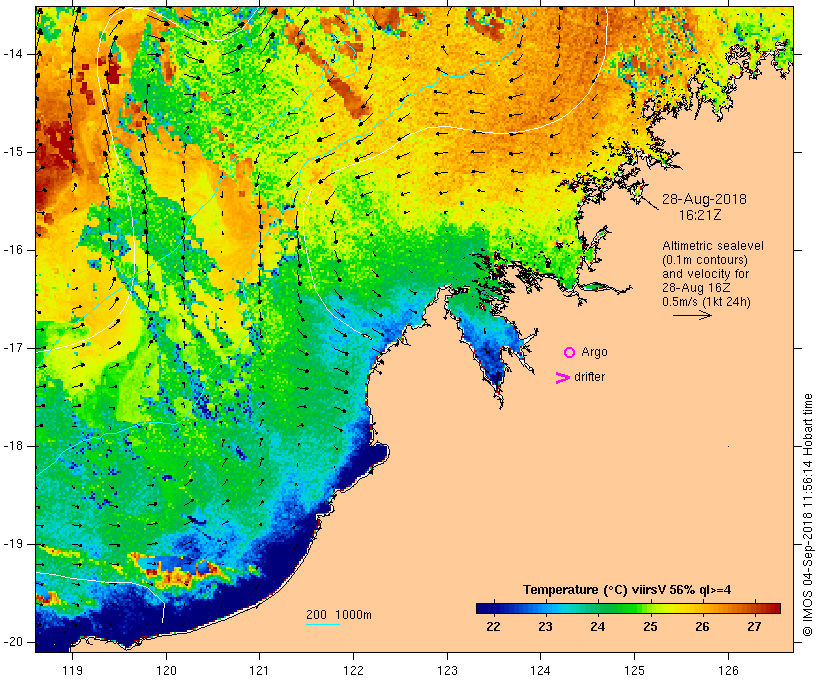This screenshot has width=820, height=680.
Task: Click the 'Argo' legend label
Action: 595,352
